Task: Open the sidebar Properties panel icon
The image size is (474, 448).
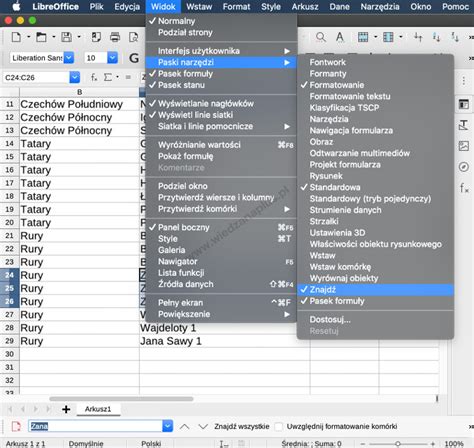Action: tap(464, 104)
